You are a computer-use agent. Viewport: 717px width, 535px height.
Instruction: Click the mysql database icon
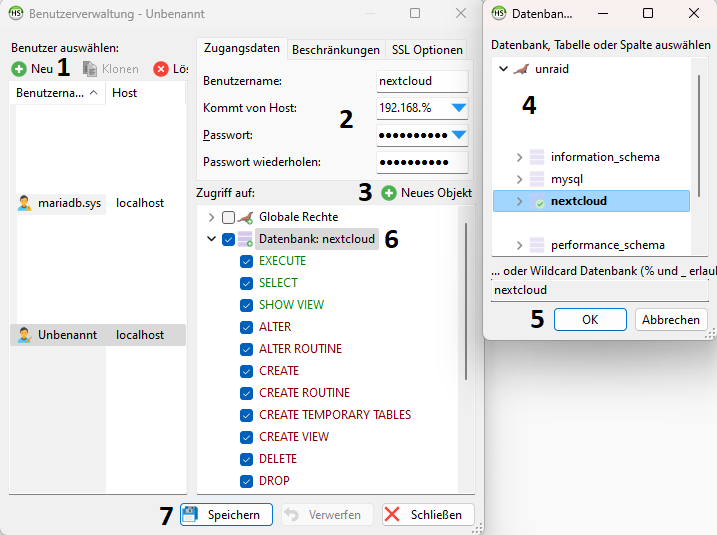(x=537, y=179)
